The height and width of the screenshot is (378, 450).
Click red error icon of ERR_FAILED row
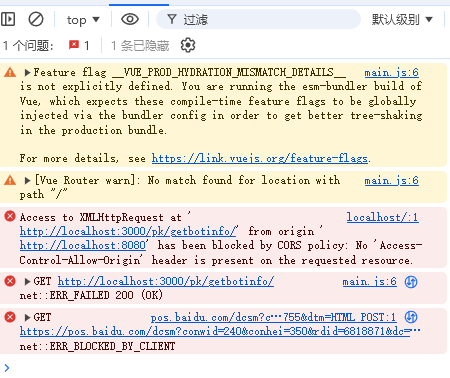click(x=10, y=281)
